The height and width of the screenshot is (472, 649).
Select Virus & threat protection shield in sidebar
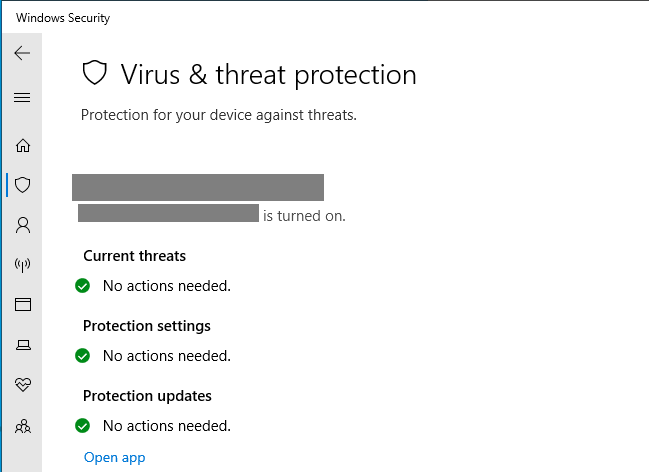[22, 185]
